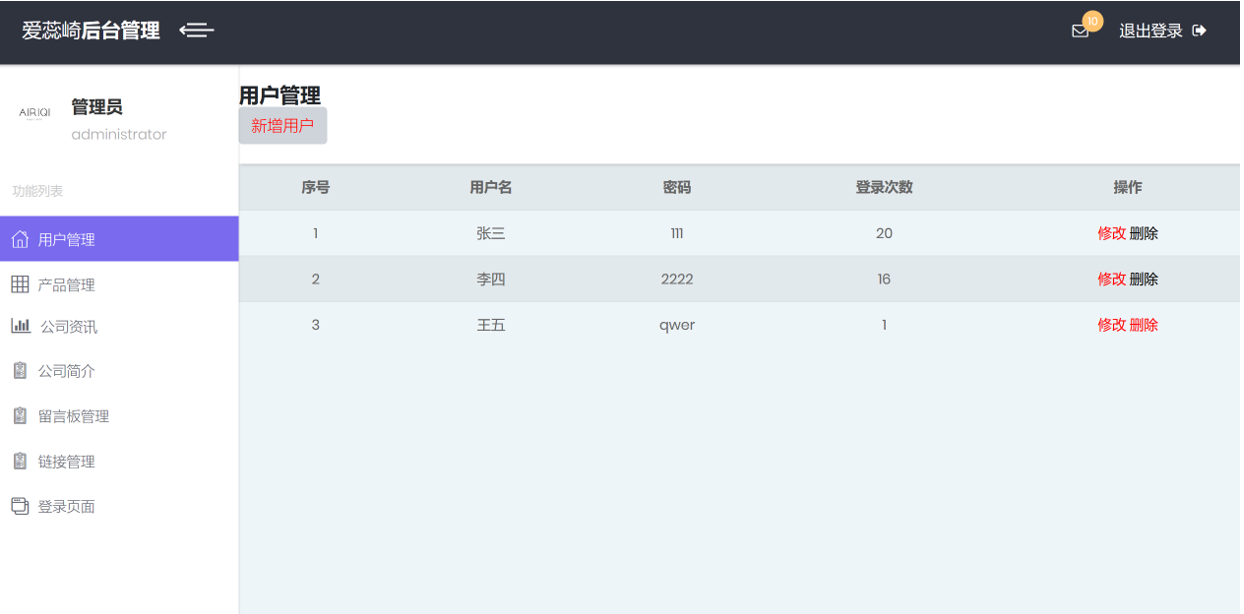The height and width of the screenshot is (614, 1244).
Task: Click 删除 for user 张三
Action: click(1144, 233)
